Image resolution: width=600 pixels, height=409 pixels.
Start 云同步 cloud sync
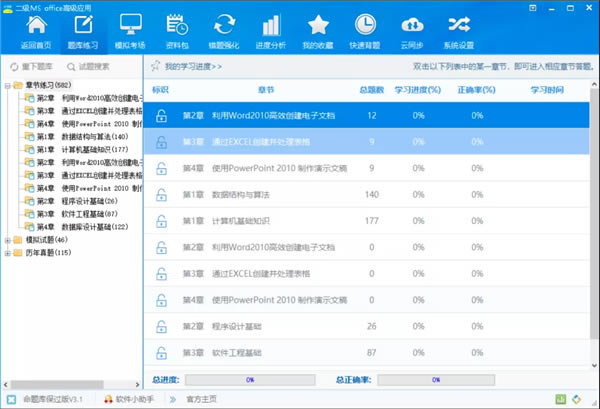(412, 26)
